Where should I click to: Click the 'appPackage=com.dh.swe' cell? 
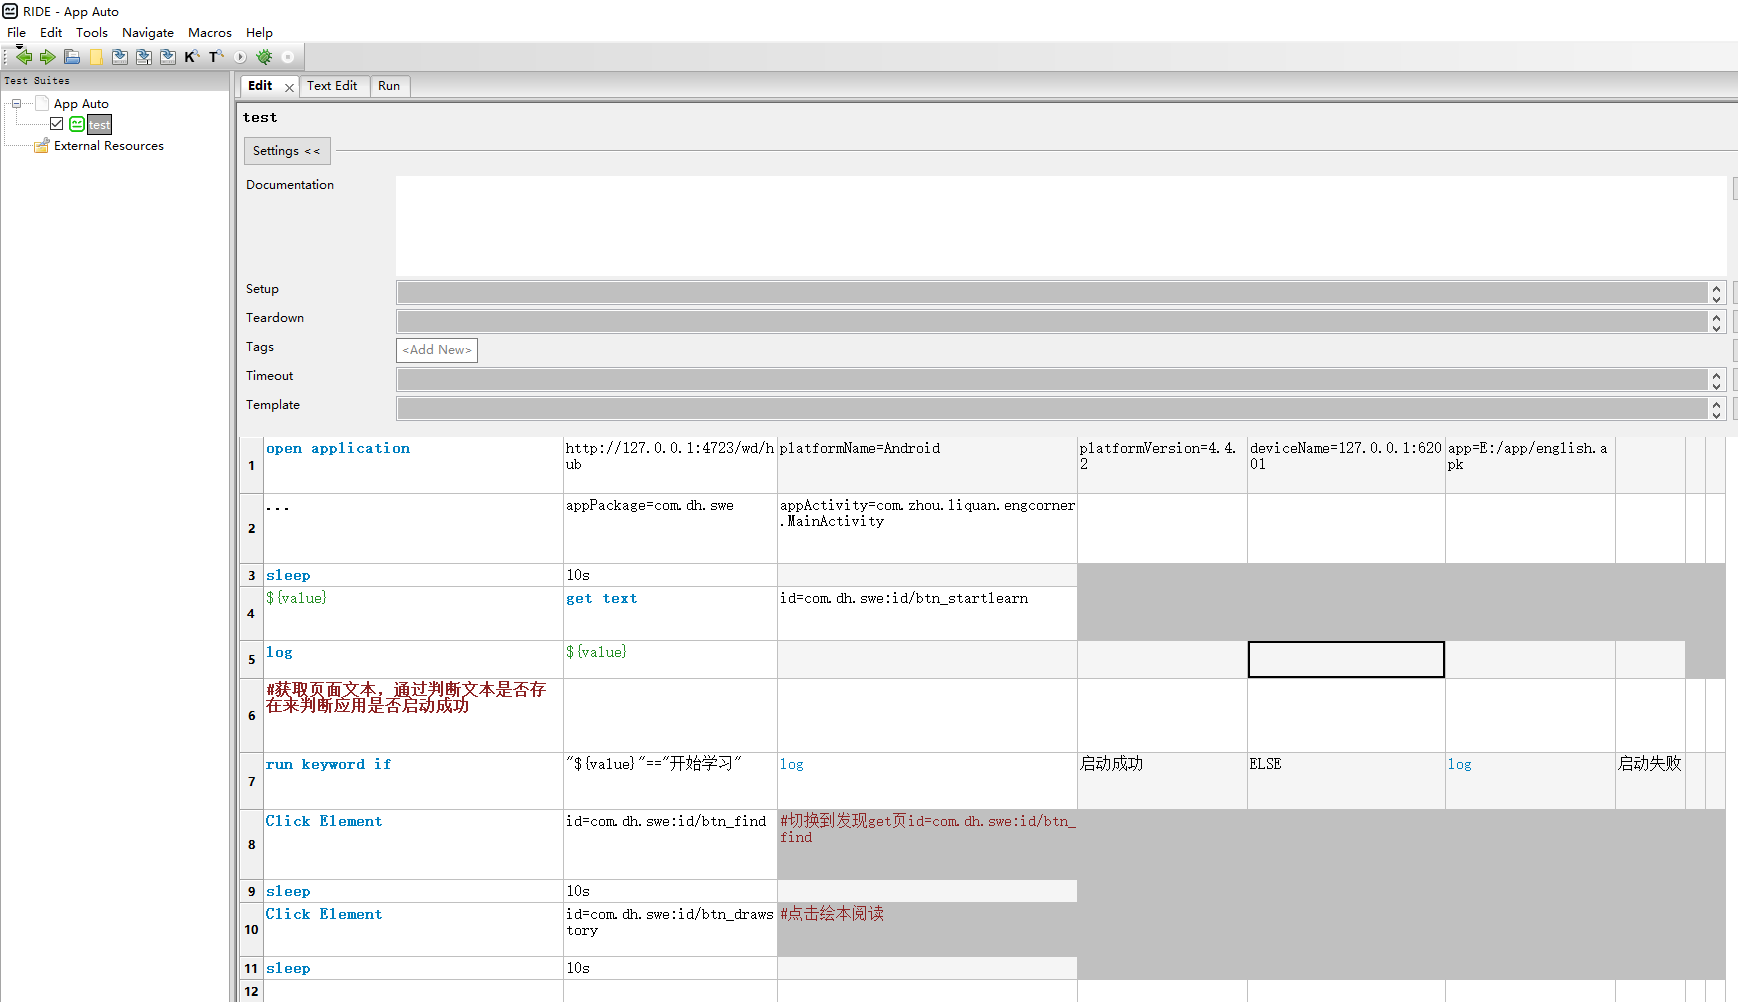[x=670, y=528]
